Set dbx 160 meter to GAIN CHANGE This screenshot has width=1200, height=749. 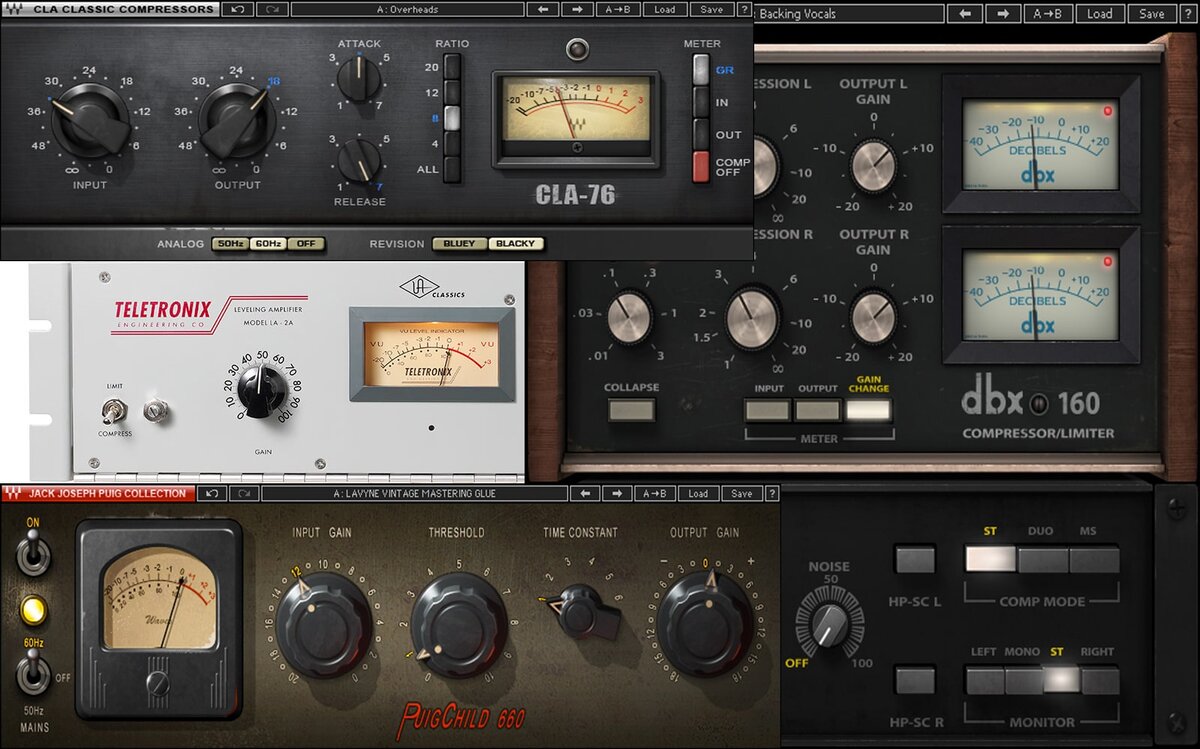click(x=868, y=410)
